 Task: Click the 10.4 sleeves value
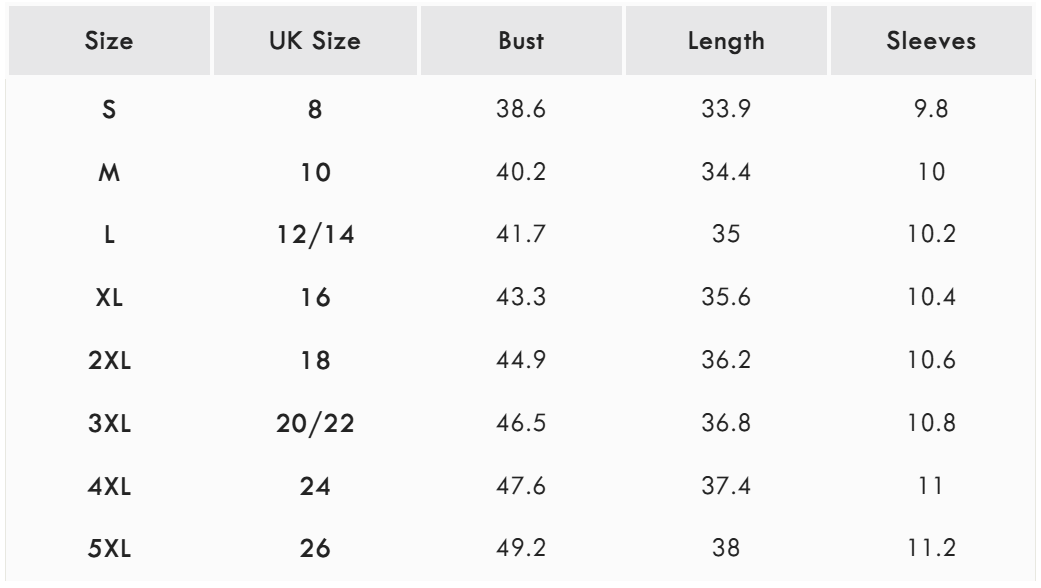tap(931, 299)
